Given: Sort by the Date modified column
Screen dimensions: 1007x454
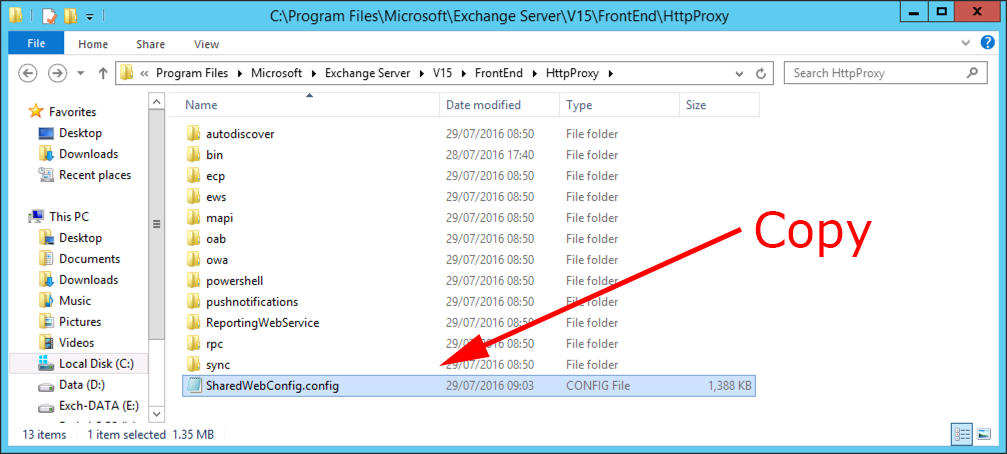Looking at the screenshot, I should 499,105.
